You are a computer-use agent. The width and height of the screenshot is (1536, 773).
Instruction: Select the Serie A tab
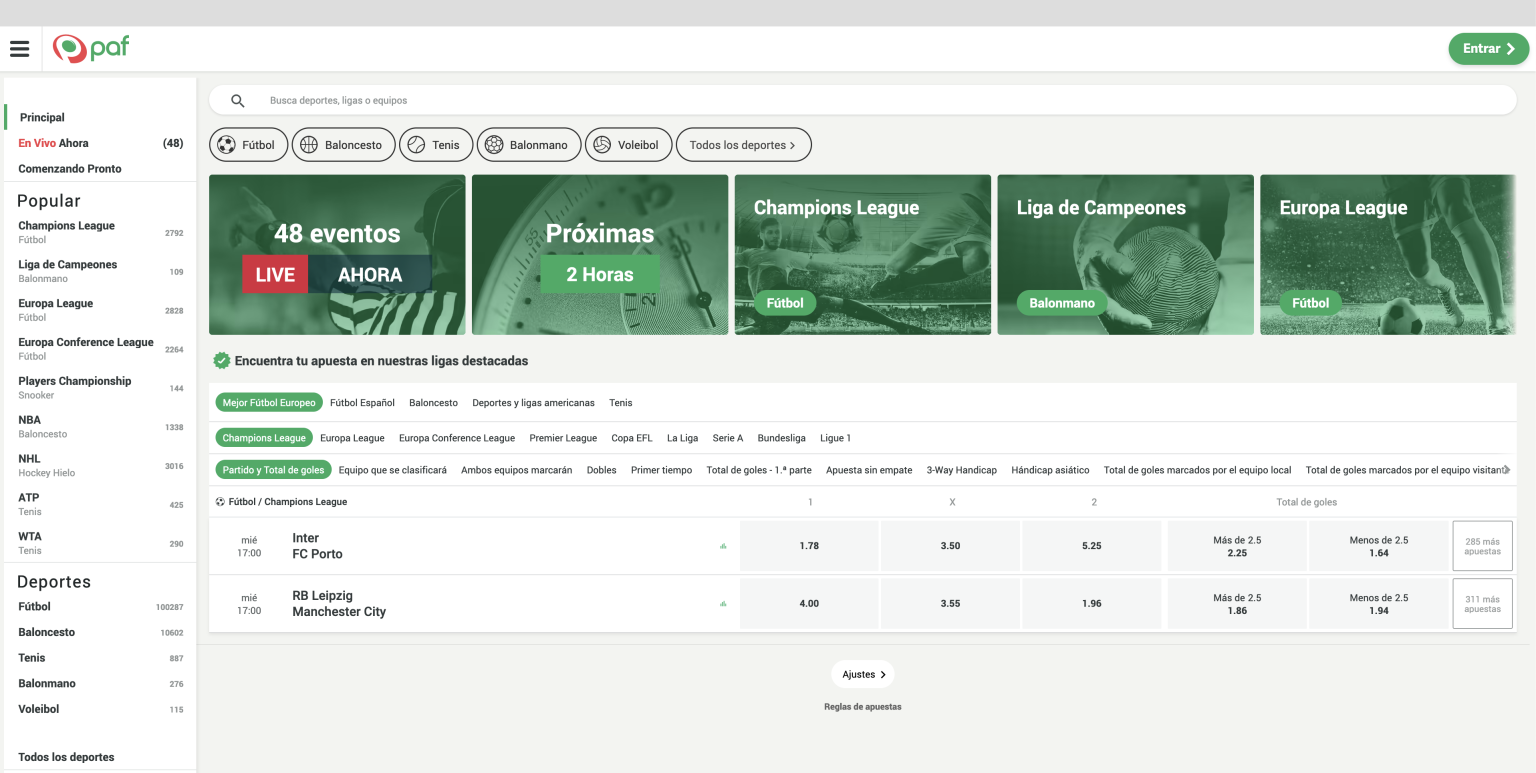(728, 438)
